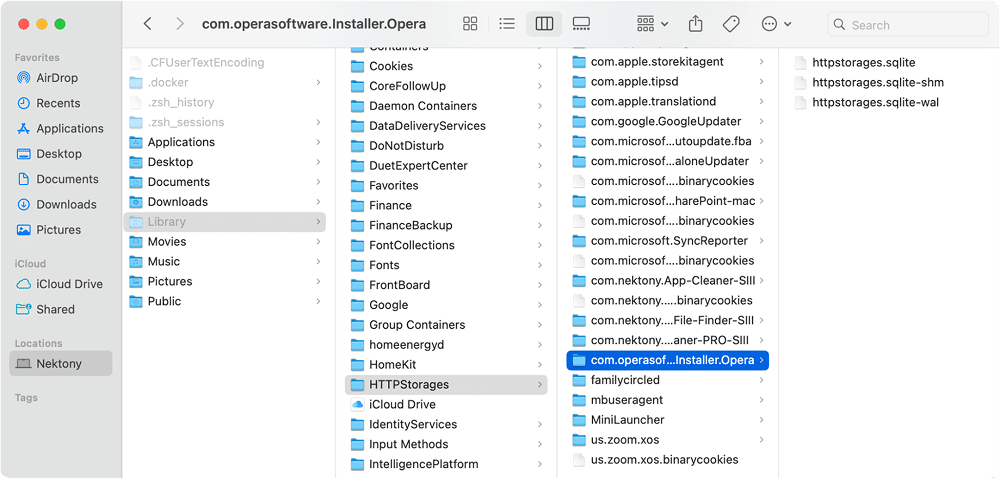
Task: Switch to icon grid view
Action: tap(470, 24)
